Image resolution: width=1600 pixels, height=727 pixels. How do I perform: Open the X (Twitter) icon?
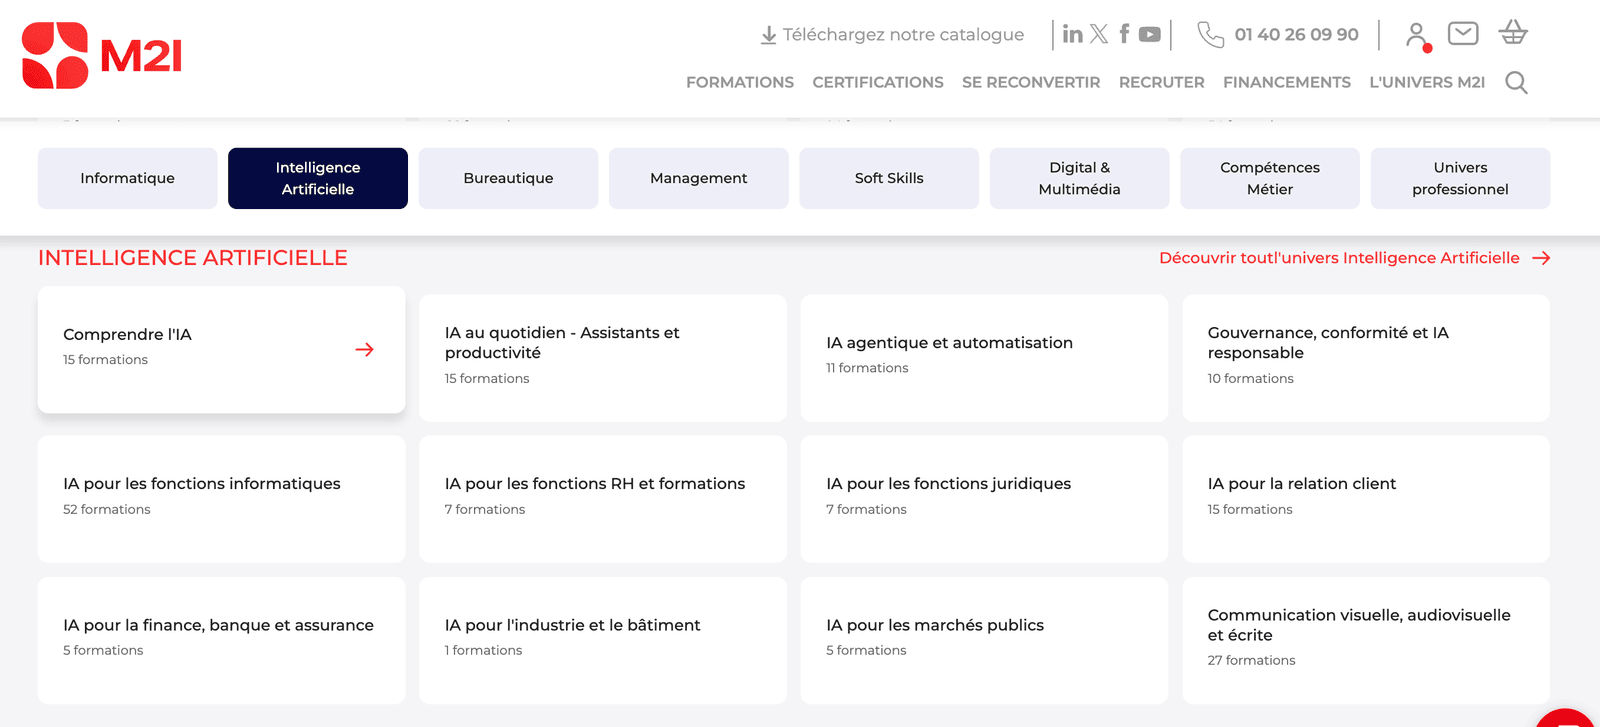[1099, 34]
